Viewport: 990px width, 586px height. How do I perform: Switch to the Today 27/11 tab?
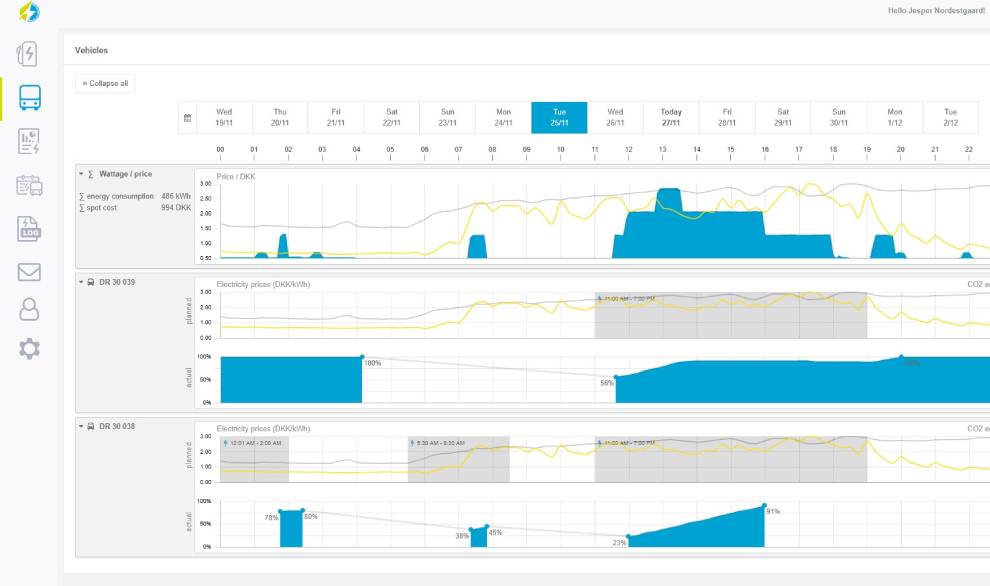click(x=671, y=118)
